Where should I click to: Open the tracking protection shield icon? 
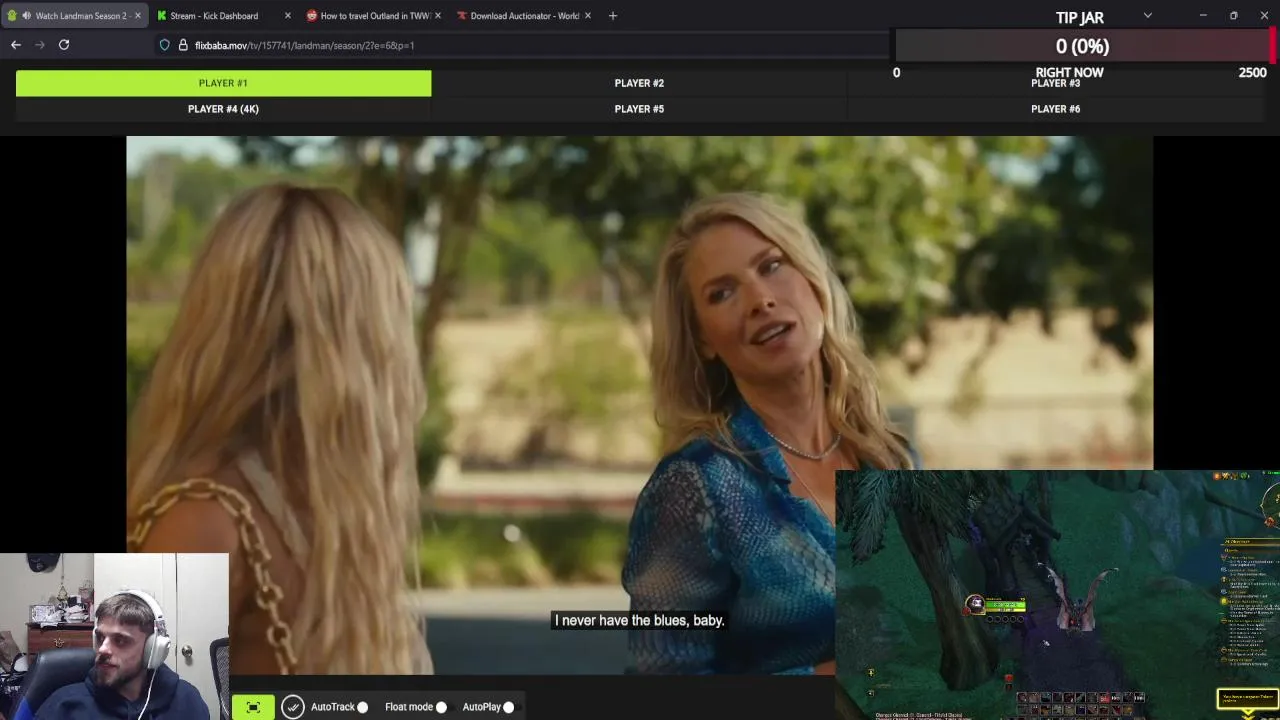[x=165, y=45]
